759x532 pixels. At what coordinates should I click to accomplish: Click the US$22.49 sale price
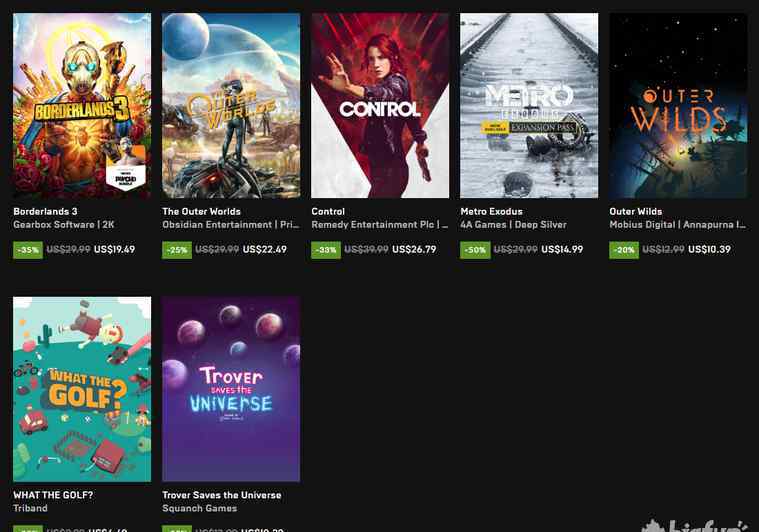coord(265,250)
